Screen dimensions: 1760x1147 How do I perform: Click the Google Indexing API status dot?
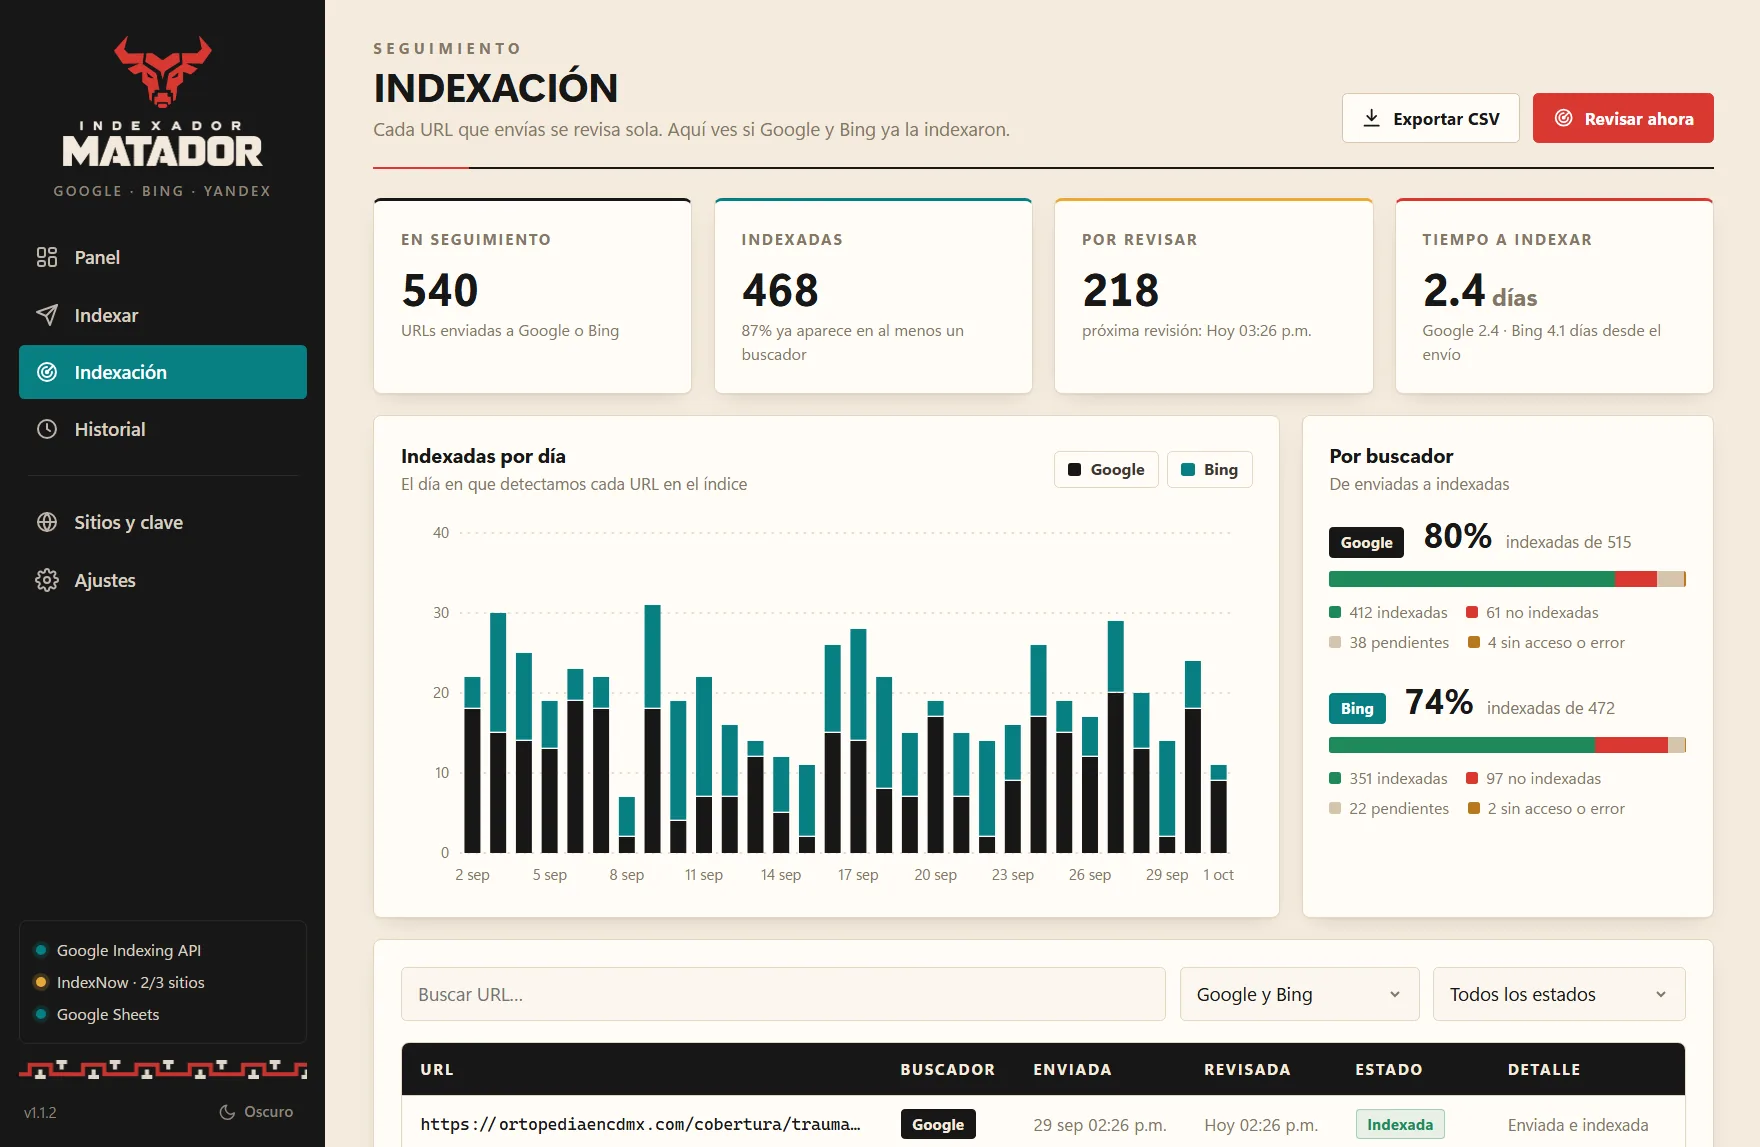pyautogui.click(x=41, y=950)
